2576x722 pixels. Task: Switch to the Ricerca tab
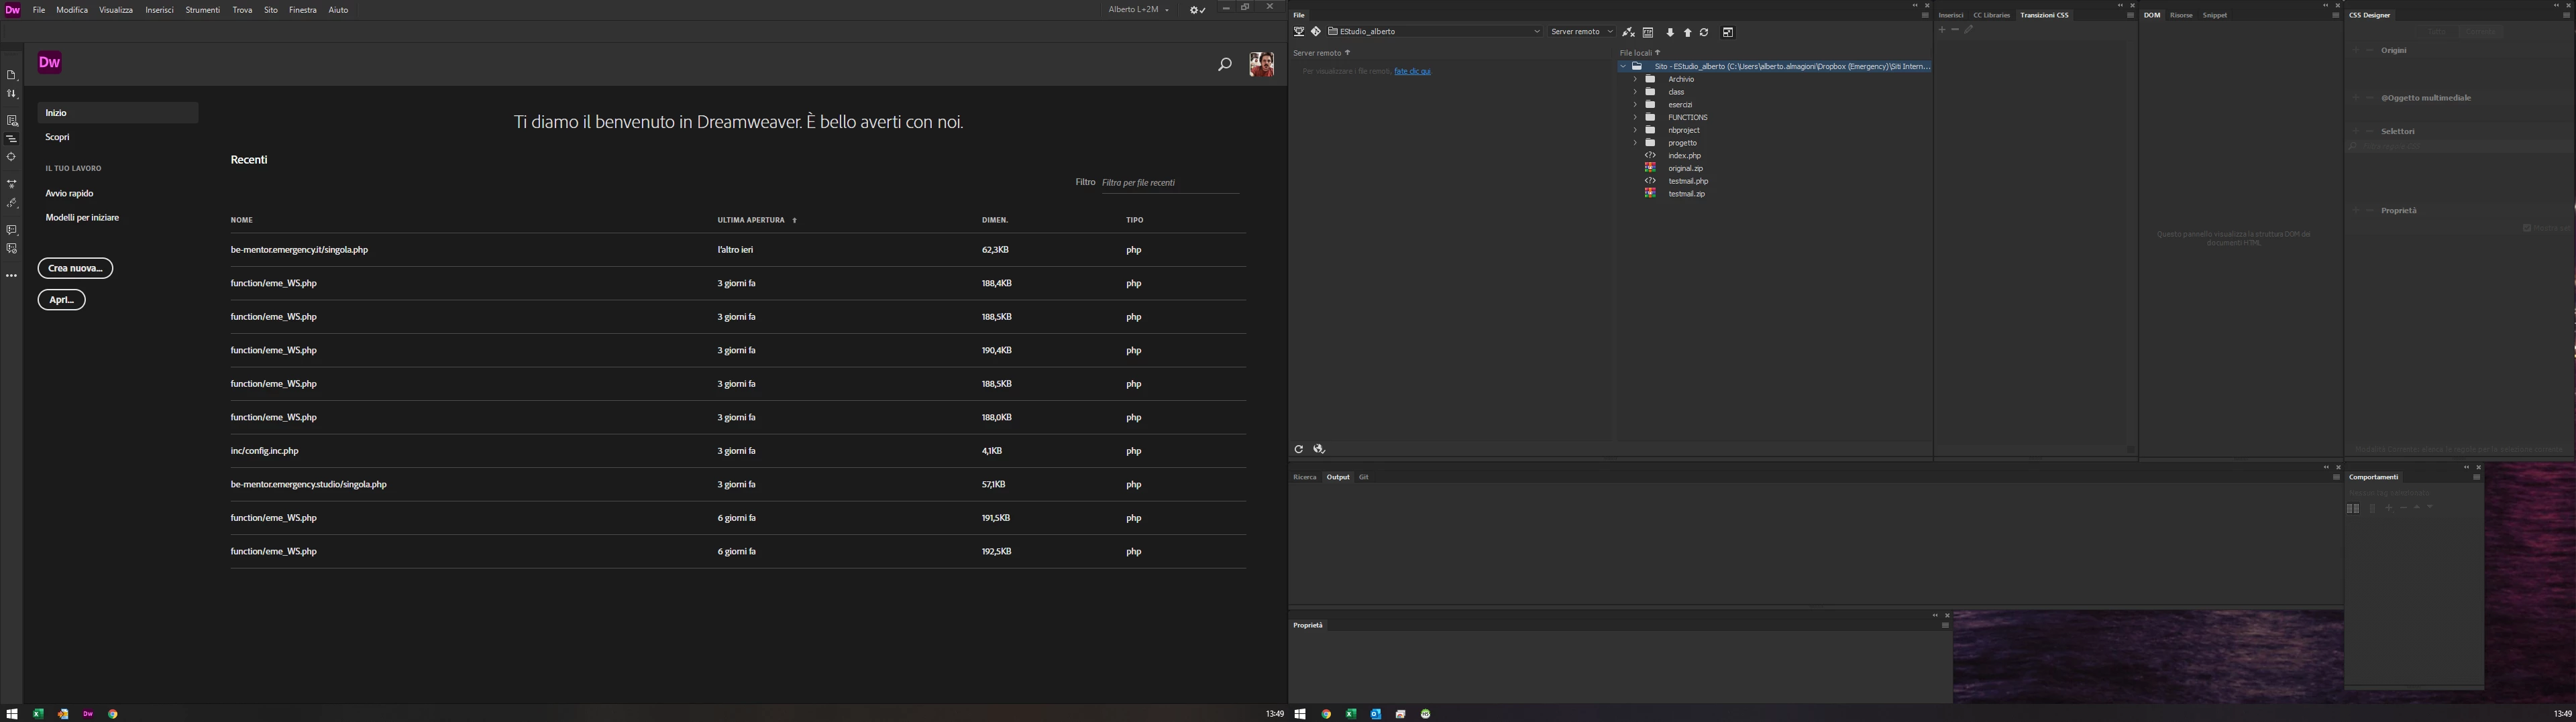pos(1305,477)
